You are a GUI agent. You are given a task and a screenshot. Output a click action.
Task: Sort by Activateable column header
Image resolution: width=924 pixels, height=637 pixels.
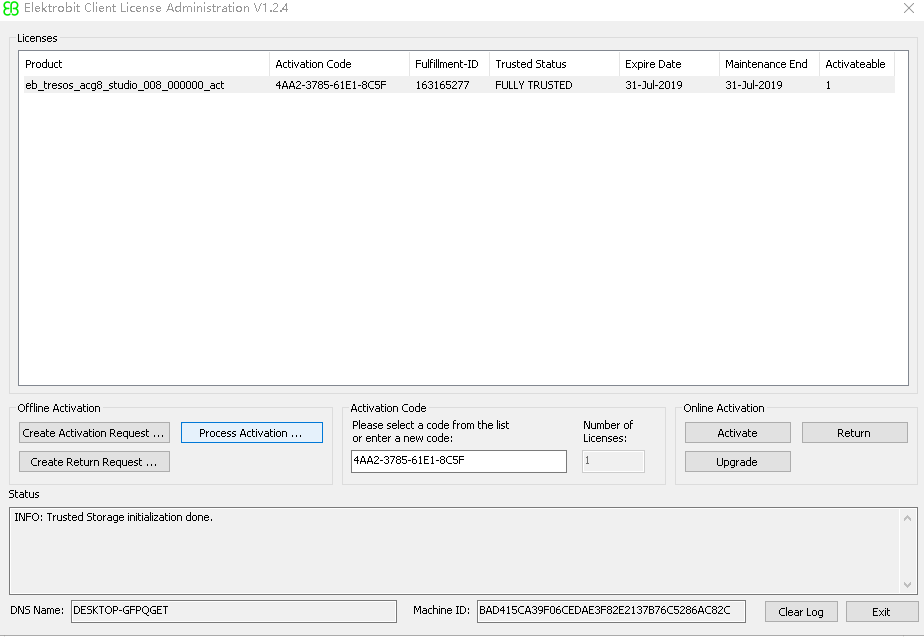tap(857, 64)
